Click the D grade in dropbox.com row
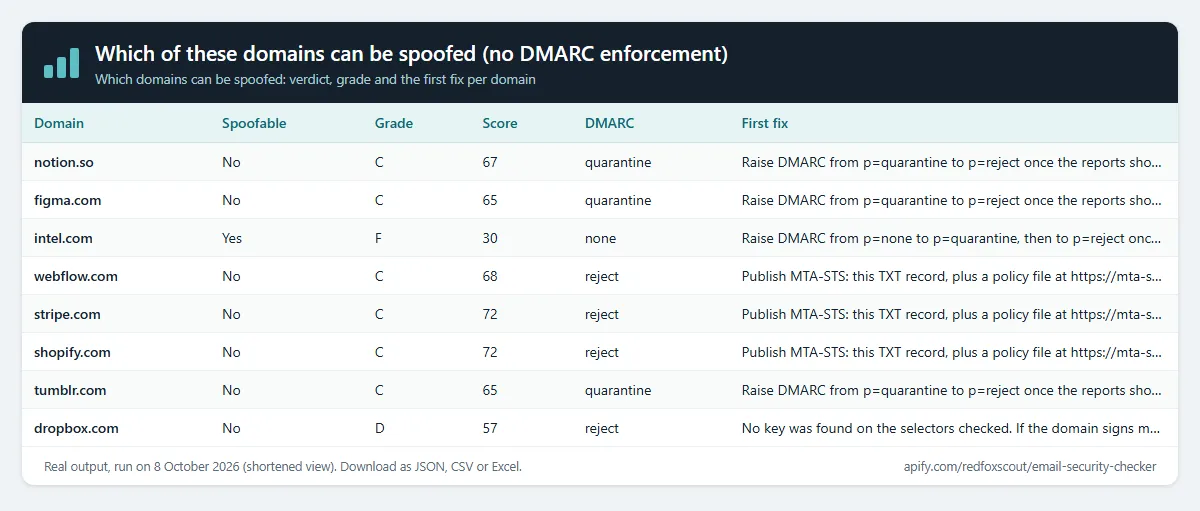Image resolution: width=1200 pixels, height=511 pixels. tap(379, 428)
